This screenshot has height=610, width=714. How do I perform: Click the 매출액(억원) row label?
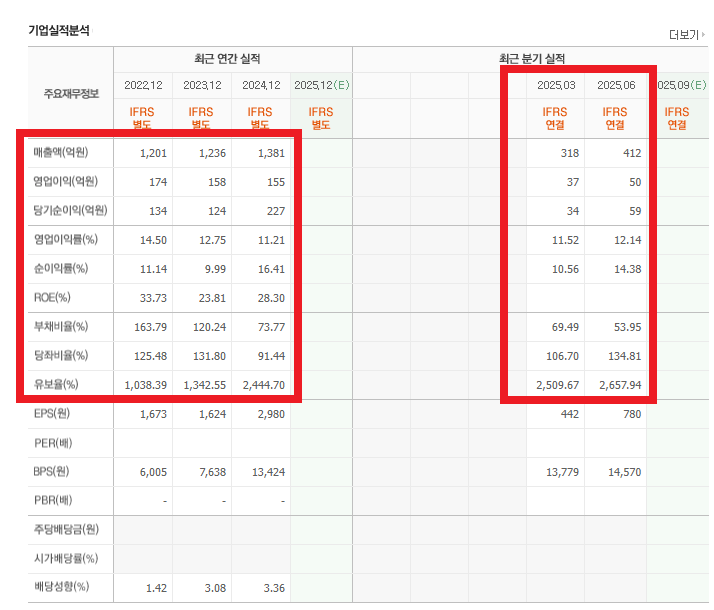click(61, 153)
